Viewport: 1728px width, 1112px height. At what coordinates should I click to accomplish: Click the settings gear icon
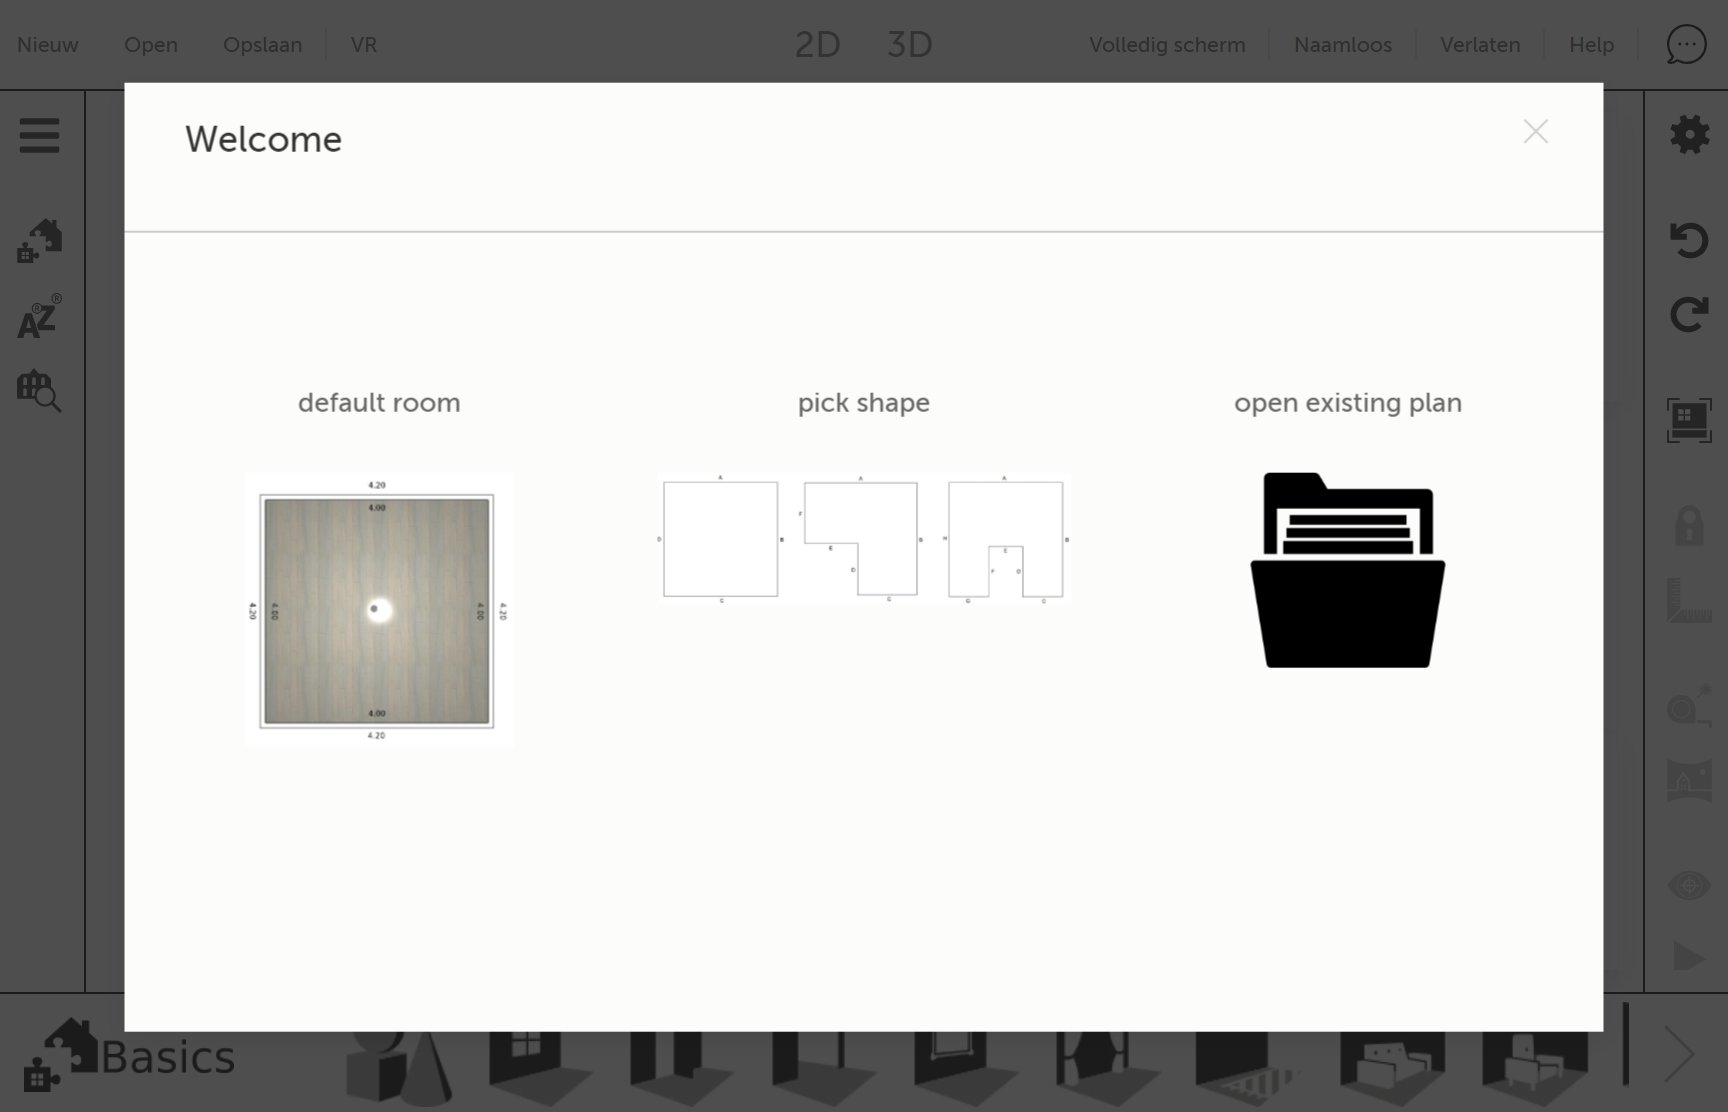1689,135
